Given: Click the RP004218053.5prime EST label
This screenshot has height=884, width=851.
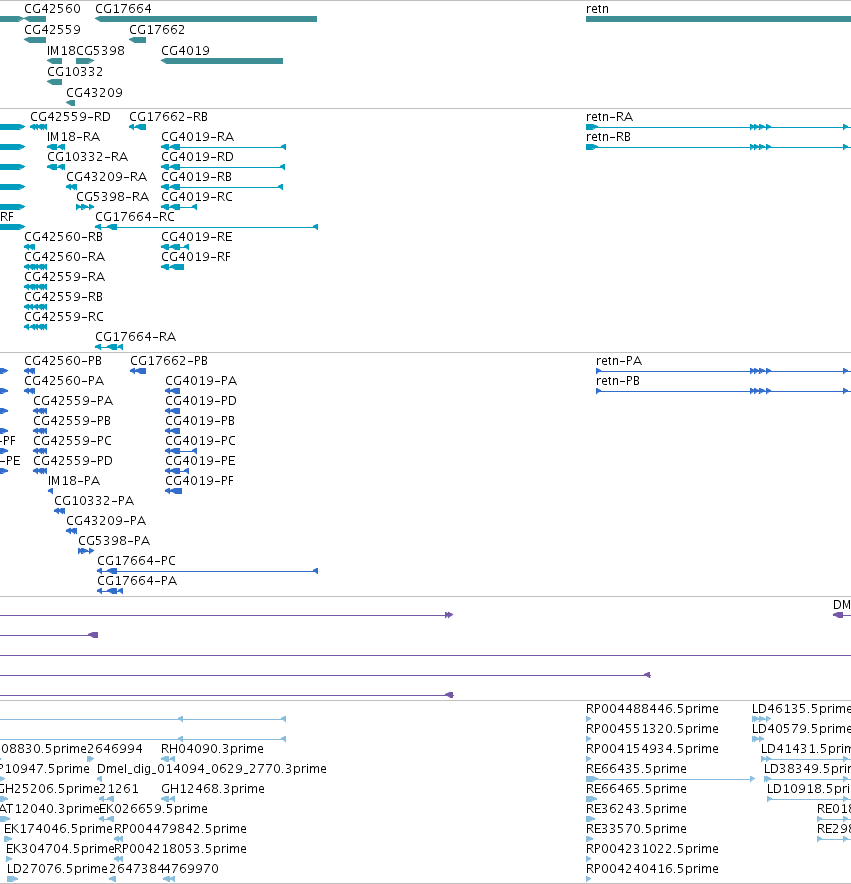Looking at the screenshot, I should click(x=180, y=849).
